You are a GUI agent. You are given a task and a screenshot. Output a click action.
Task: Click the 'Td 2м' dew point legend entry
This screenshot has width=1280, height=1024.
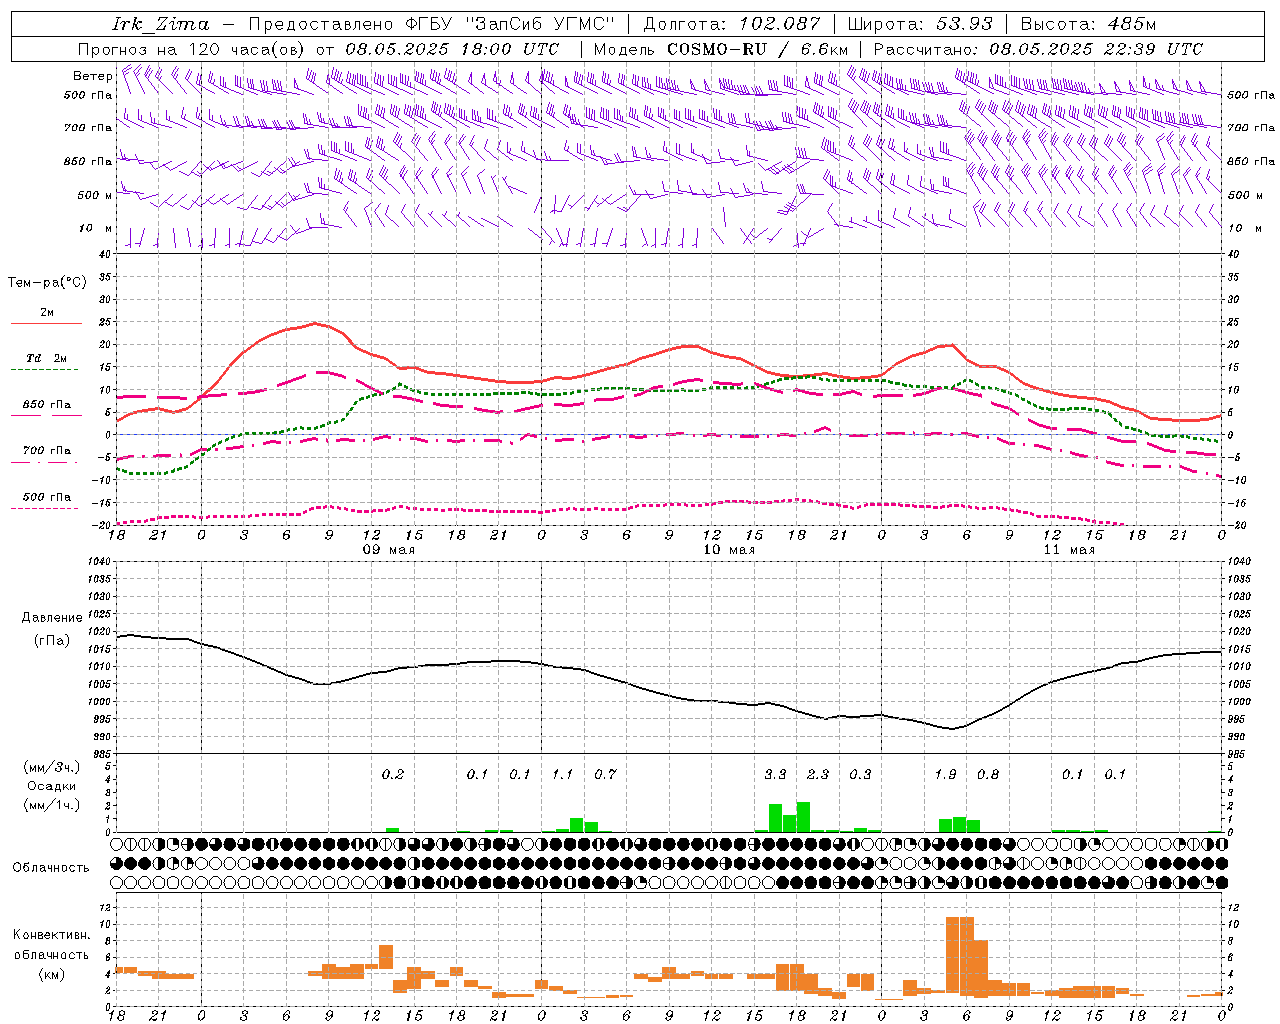(46, 358)
